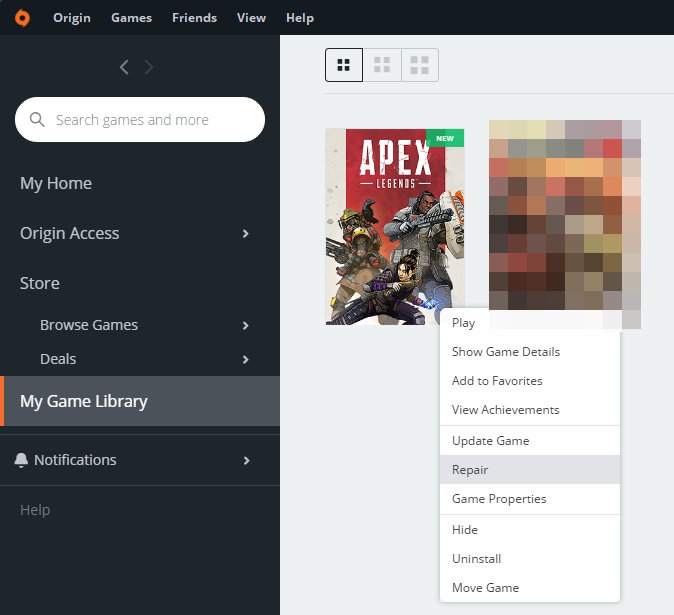Click the NEW badge on Apex Legends
This screenshot has width=674, height=615.
point(445,138)
